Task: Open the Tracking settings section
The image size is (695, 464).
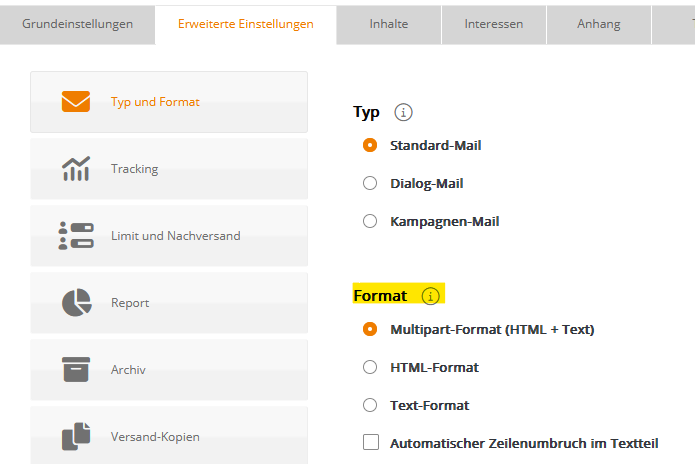Action: pos(169,169)
